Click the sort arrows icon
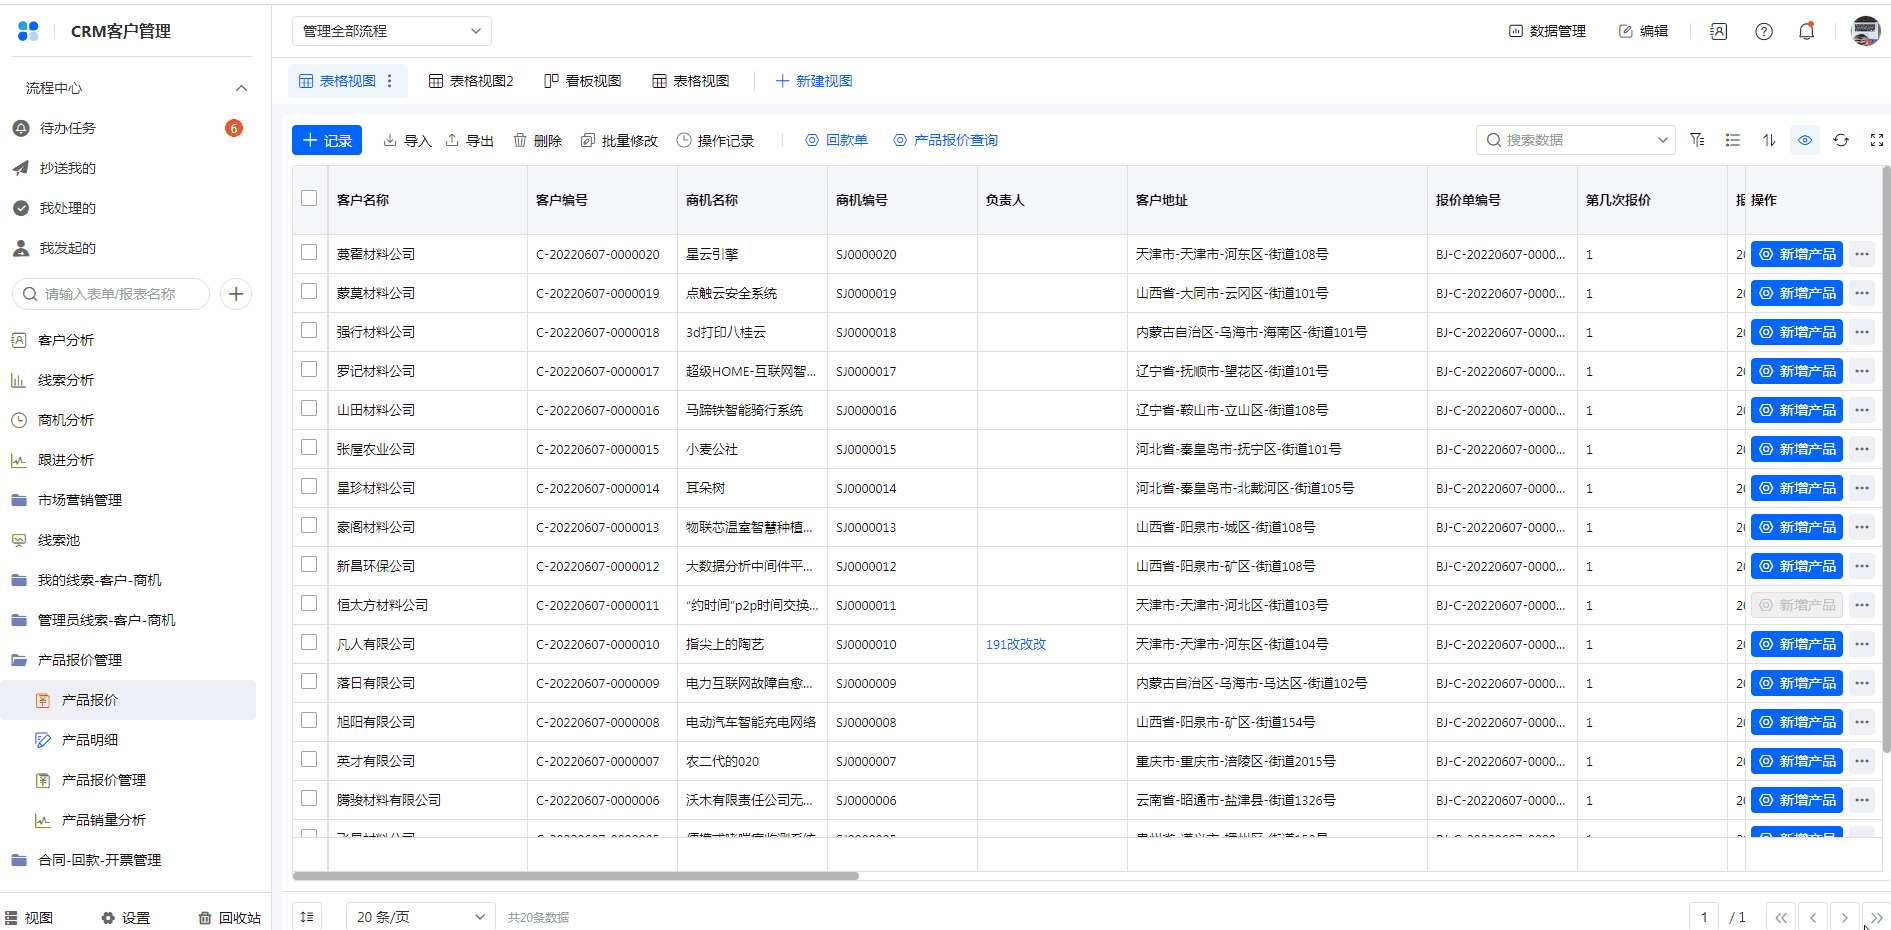Image resolution: width=1891 pixels, height=930 pixels. (x=1769, y=140)
